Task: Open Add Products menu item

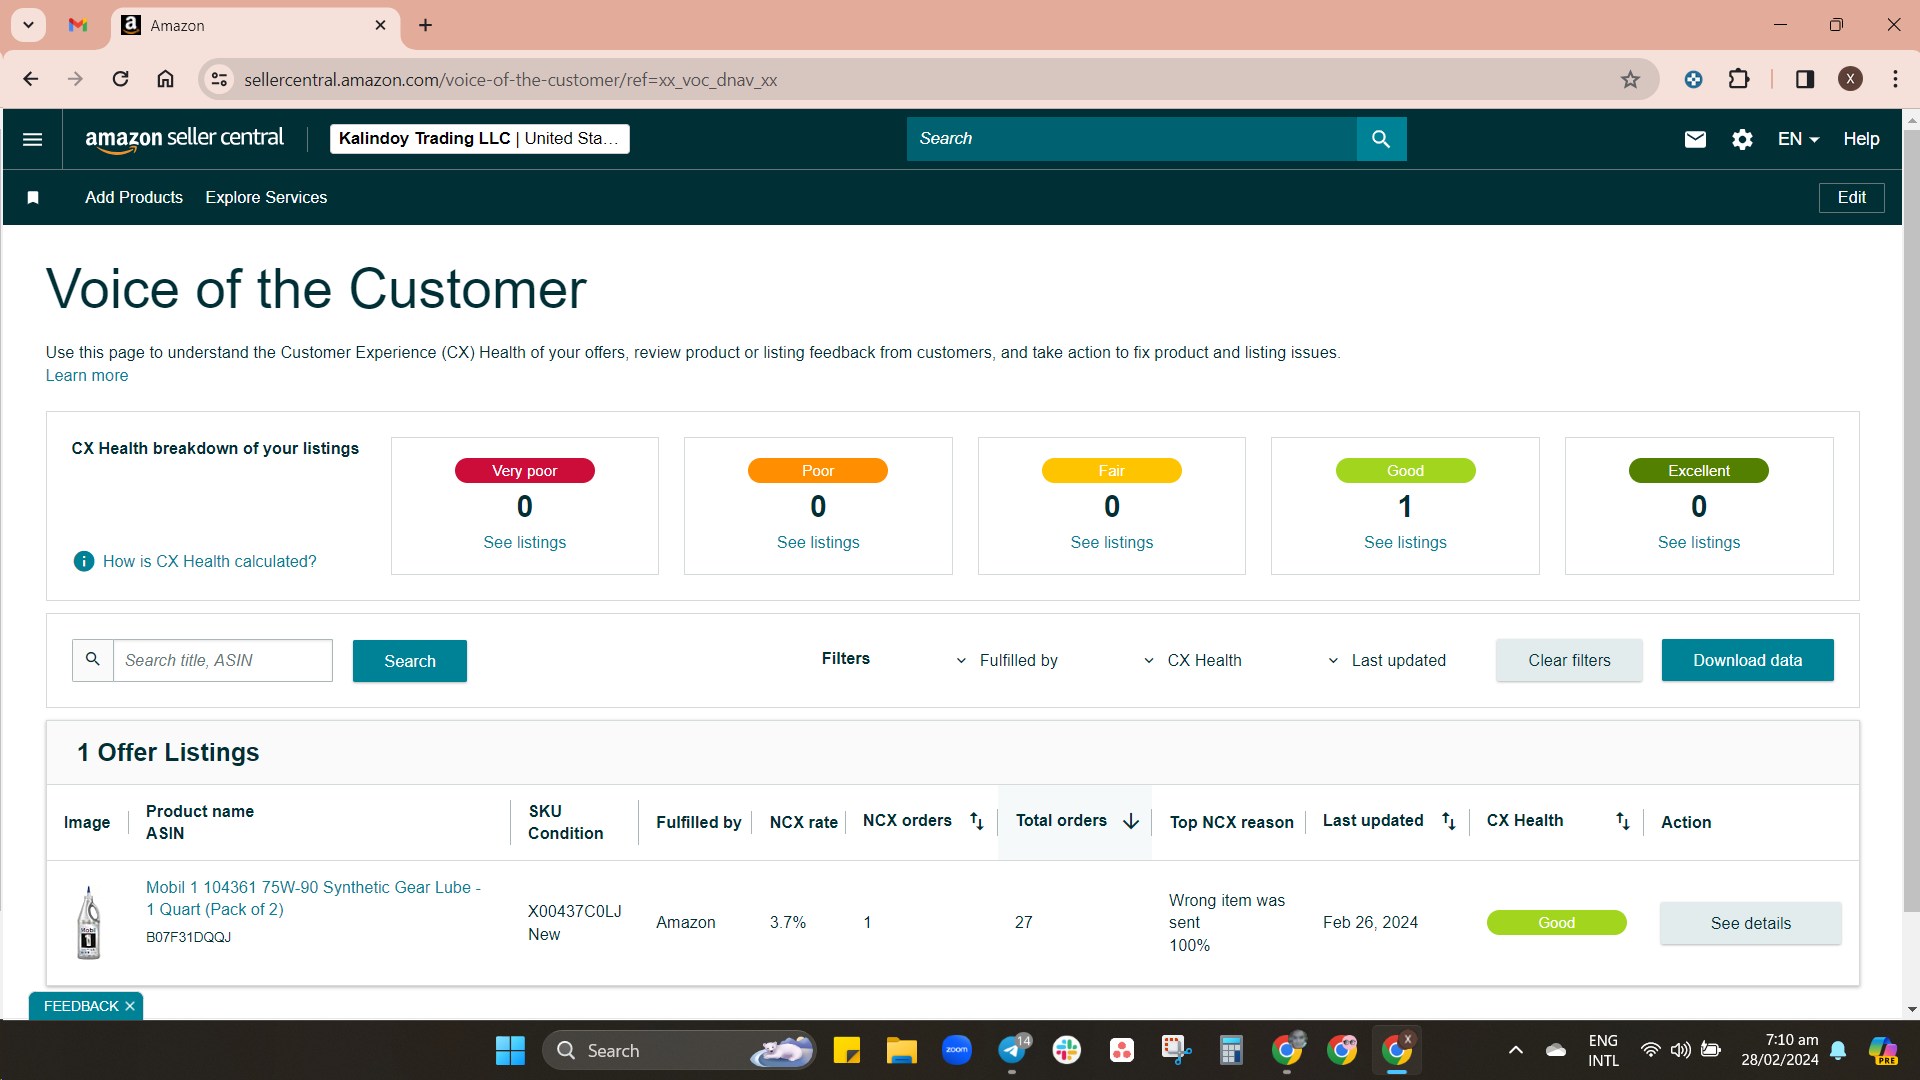Action: [x=134, y=197]
